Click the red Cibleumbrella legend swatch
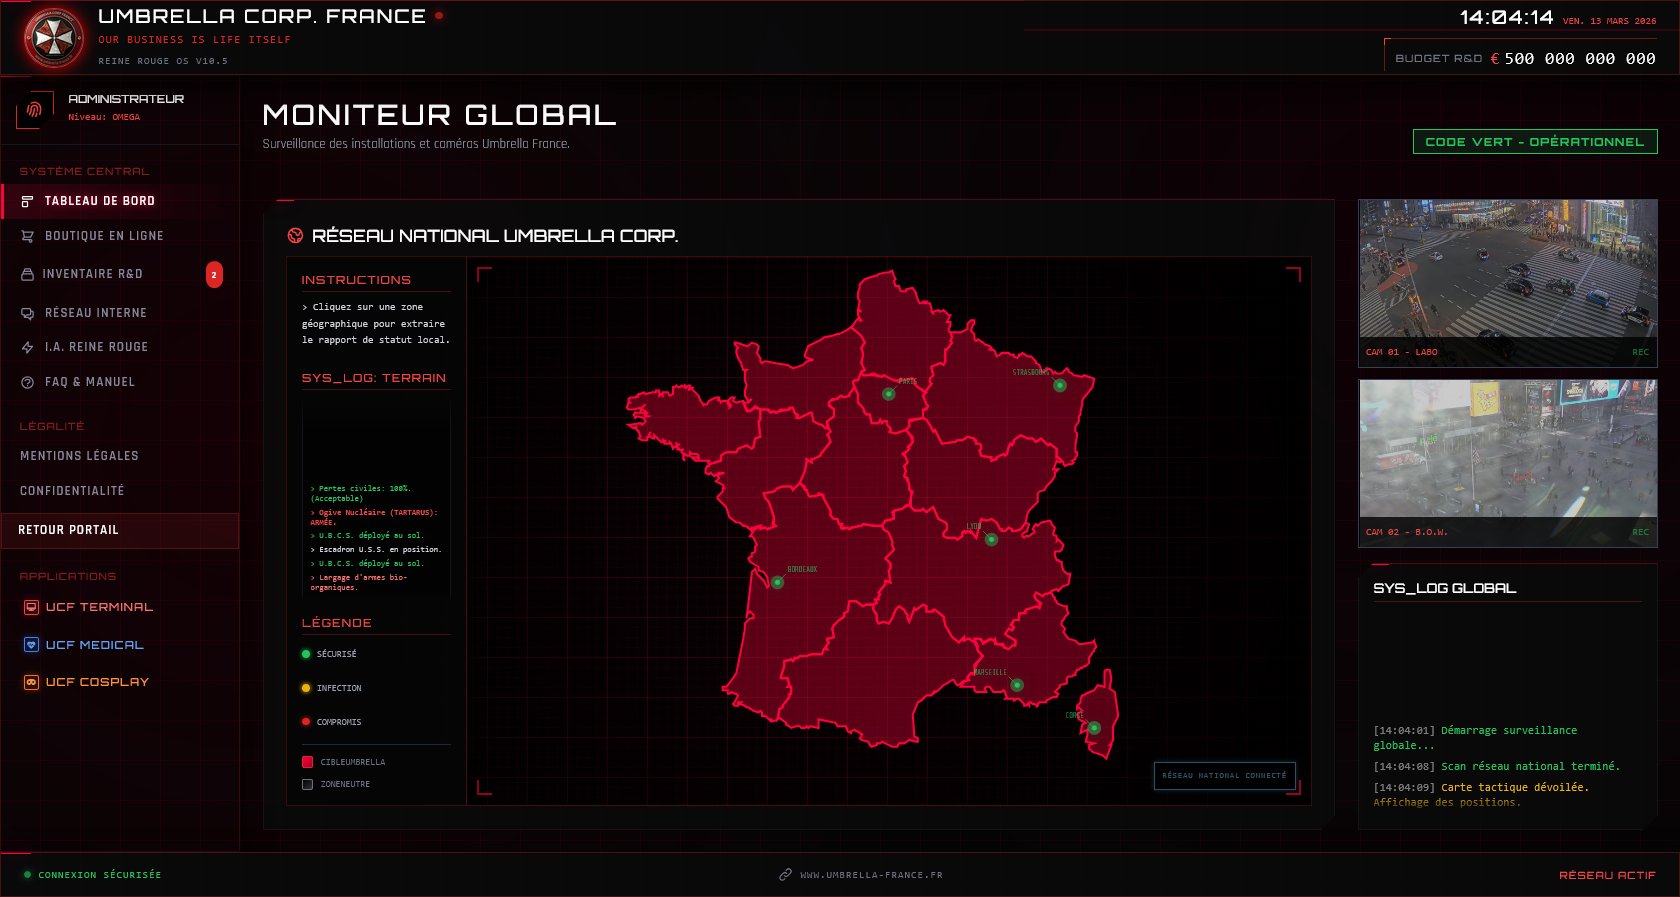1680x897 pixels. coord(308,762)
